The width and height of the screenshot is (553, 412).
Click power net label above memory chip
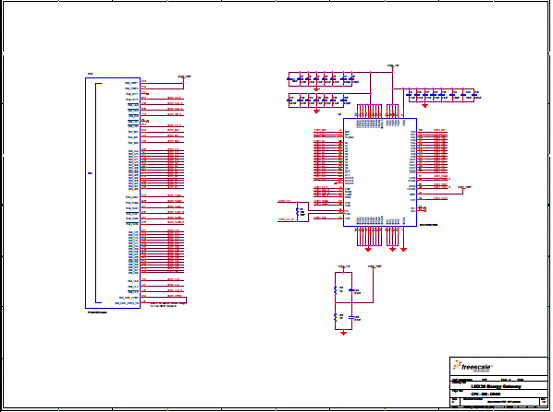pos(393,66)
